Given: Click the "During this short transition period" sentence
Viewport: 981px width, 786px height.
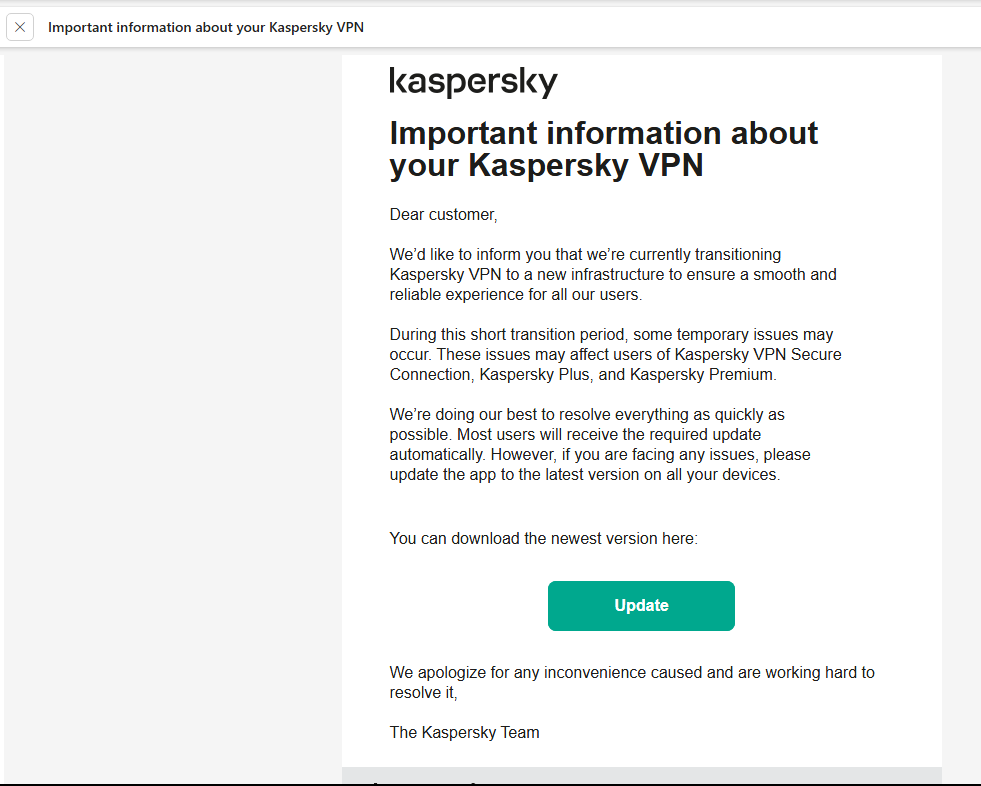Looking at the screenshot, I should (521, 334).
